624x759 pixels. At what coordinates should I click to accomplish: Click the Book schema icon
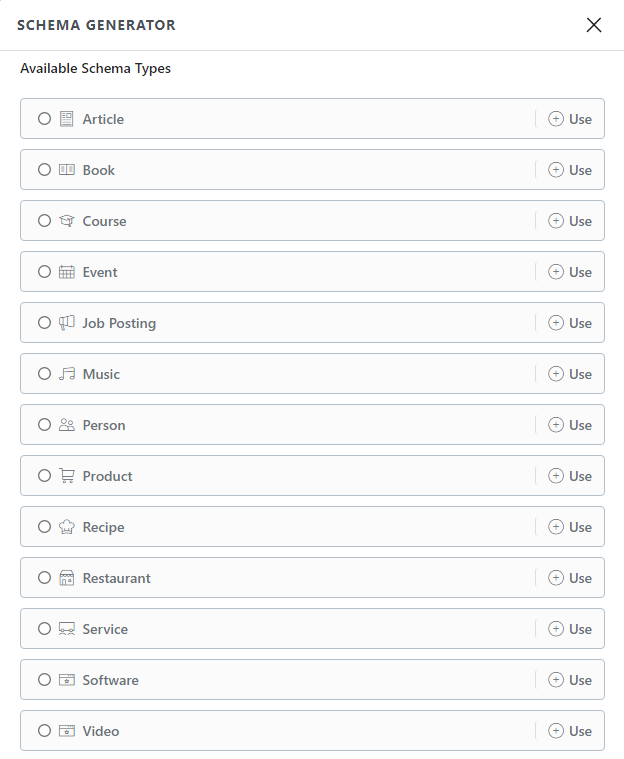(x=67, y=170)
